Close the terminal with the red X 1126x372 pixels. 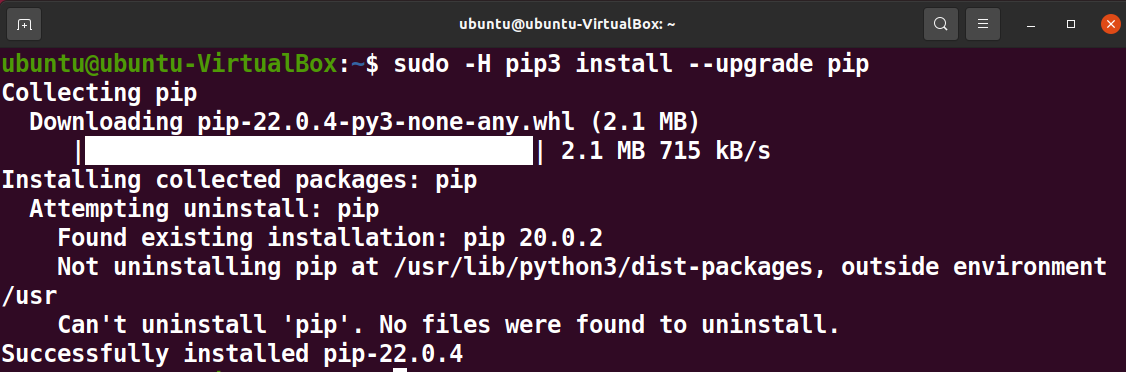(x=1110, y=24)
